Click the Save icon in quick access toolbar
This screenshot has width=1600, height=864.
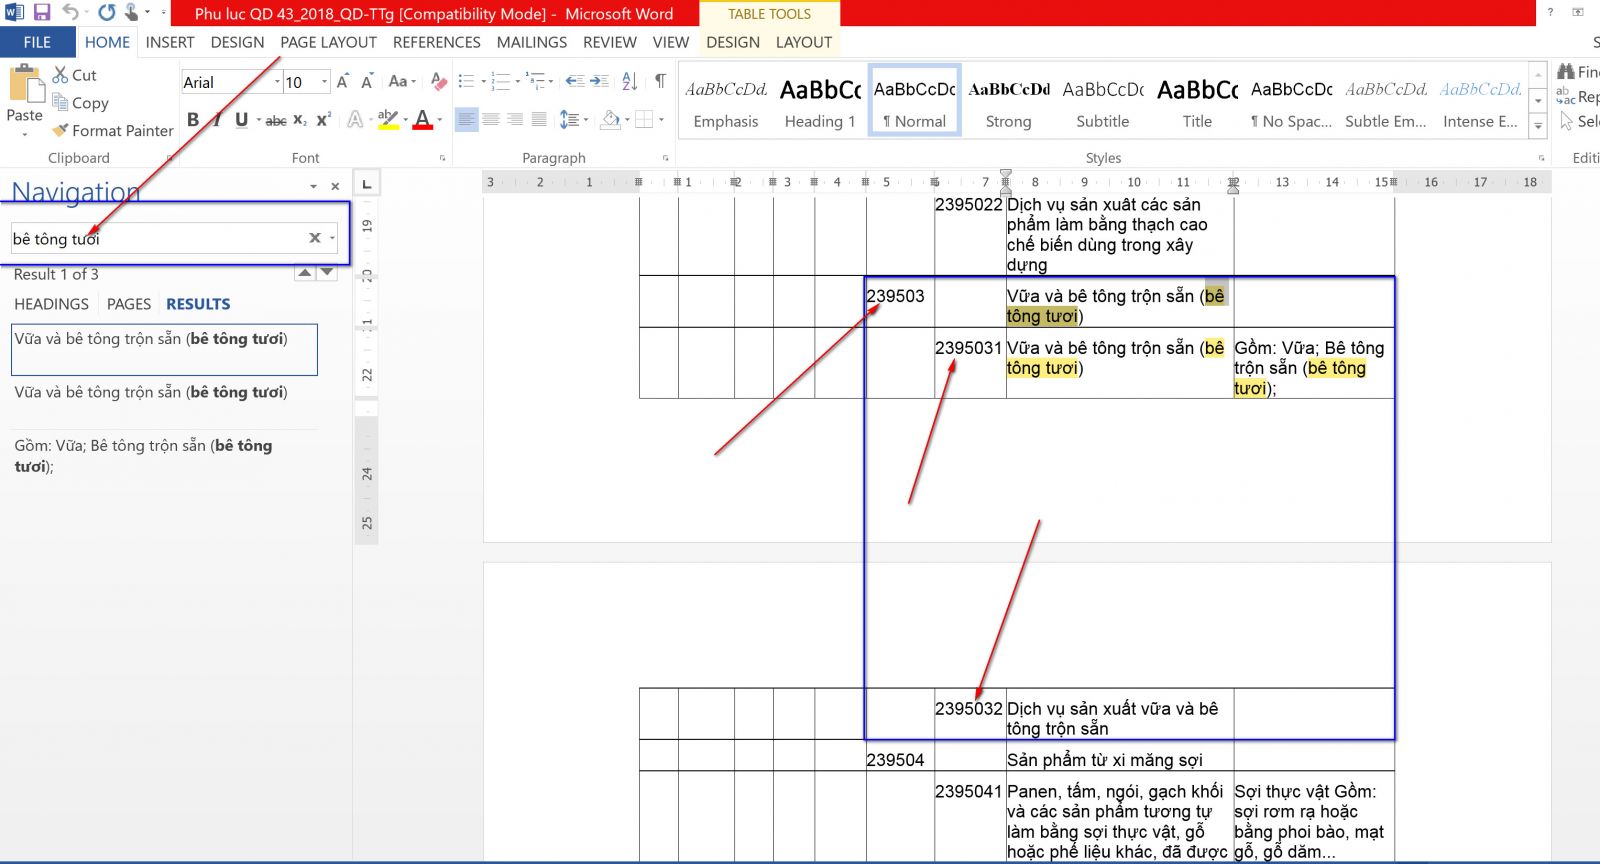[42, 13]
